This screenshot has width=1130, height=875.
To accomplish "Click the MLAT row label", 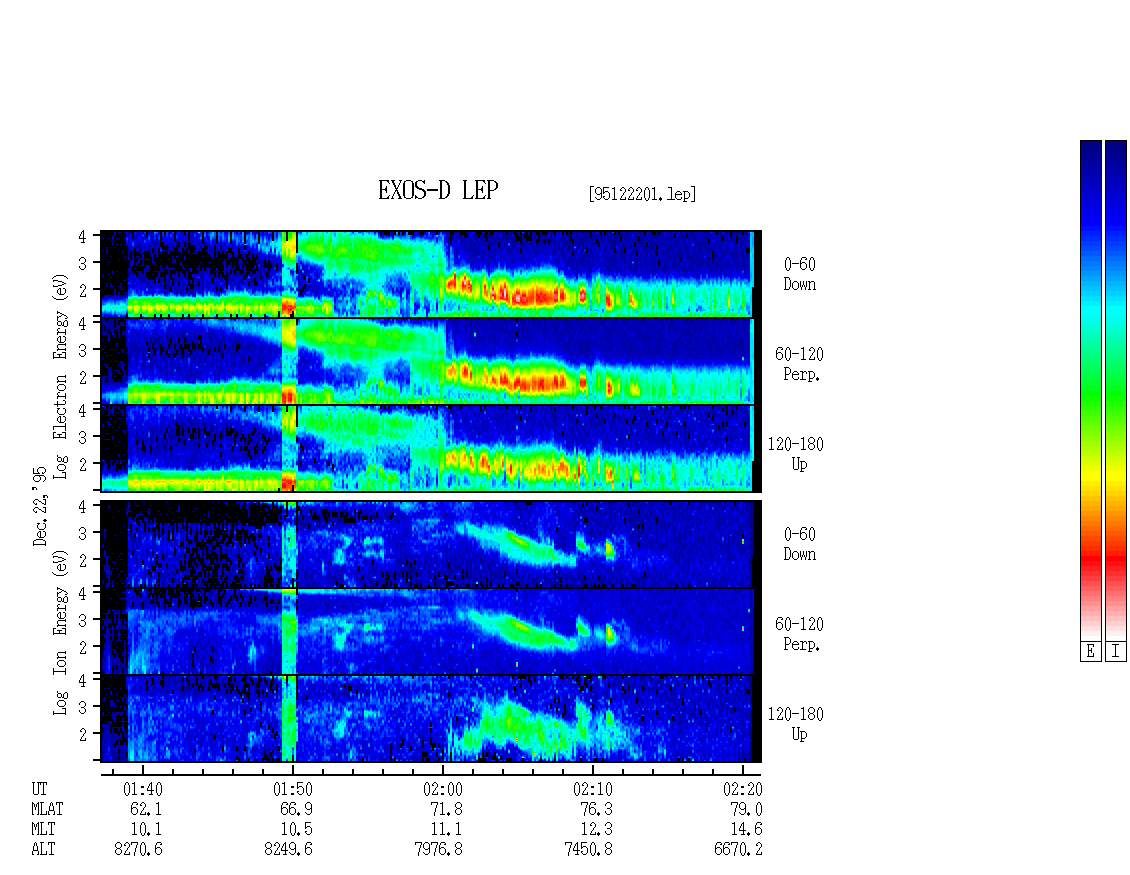I will (47, 809).
